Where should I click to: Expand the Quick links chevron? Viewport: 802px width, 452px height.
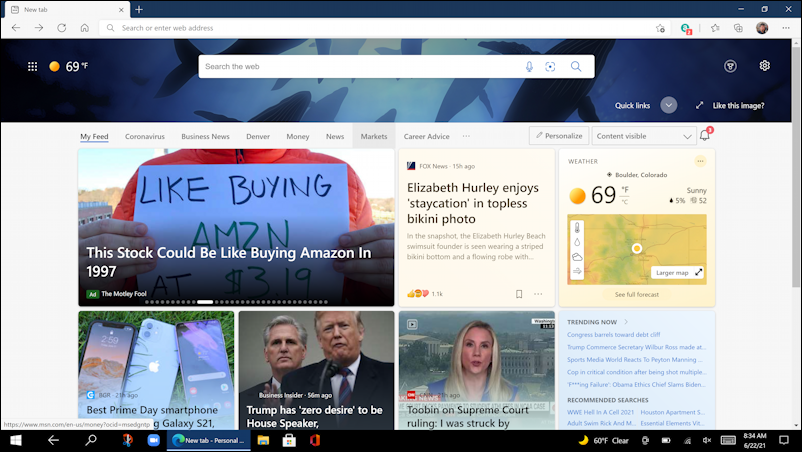[x=669, y=105]
